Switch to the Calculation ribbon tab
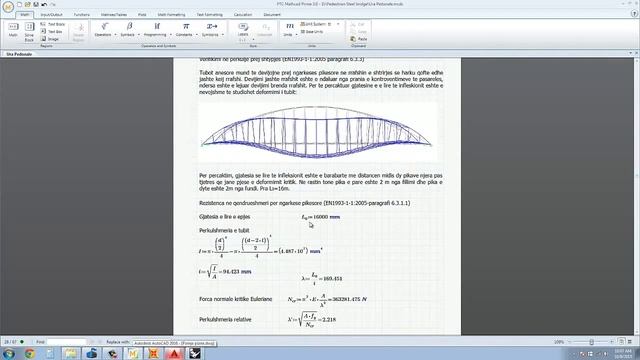640x360 pixels. 243,15
